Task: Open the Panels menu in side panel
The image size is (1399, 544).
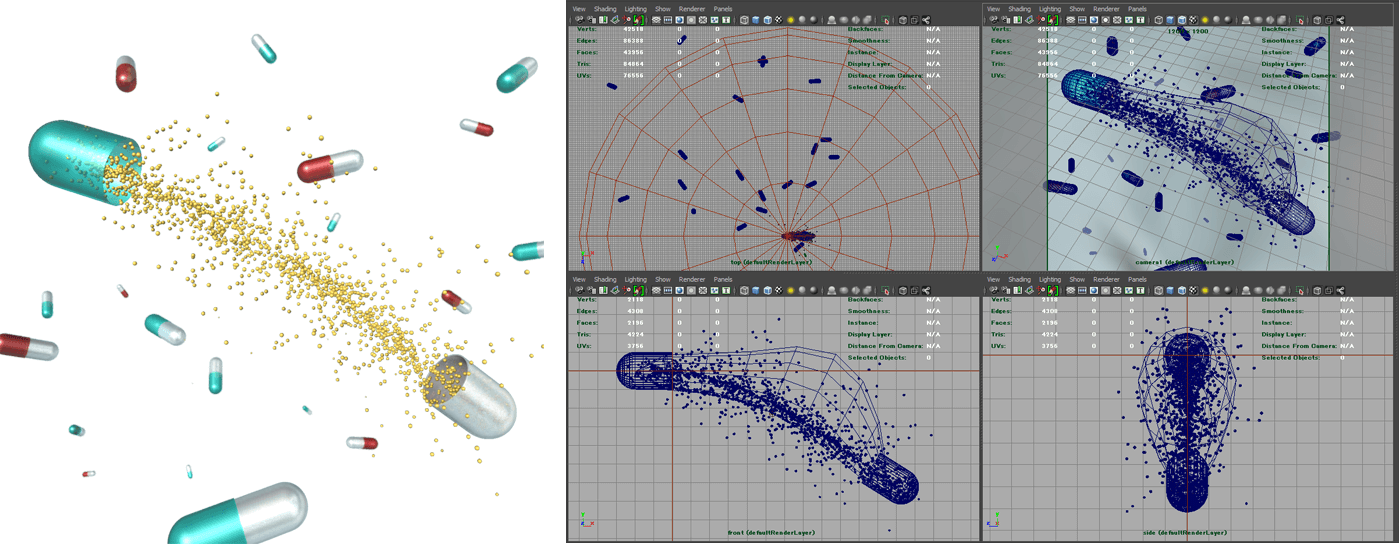Action: 1137,279
